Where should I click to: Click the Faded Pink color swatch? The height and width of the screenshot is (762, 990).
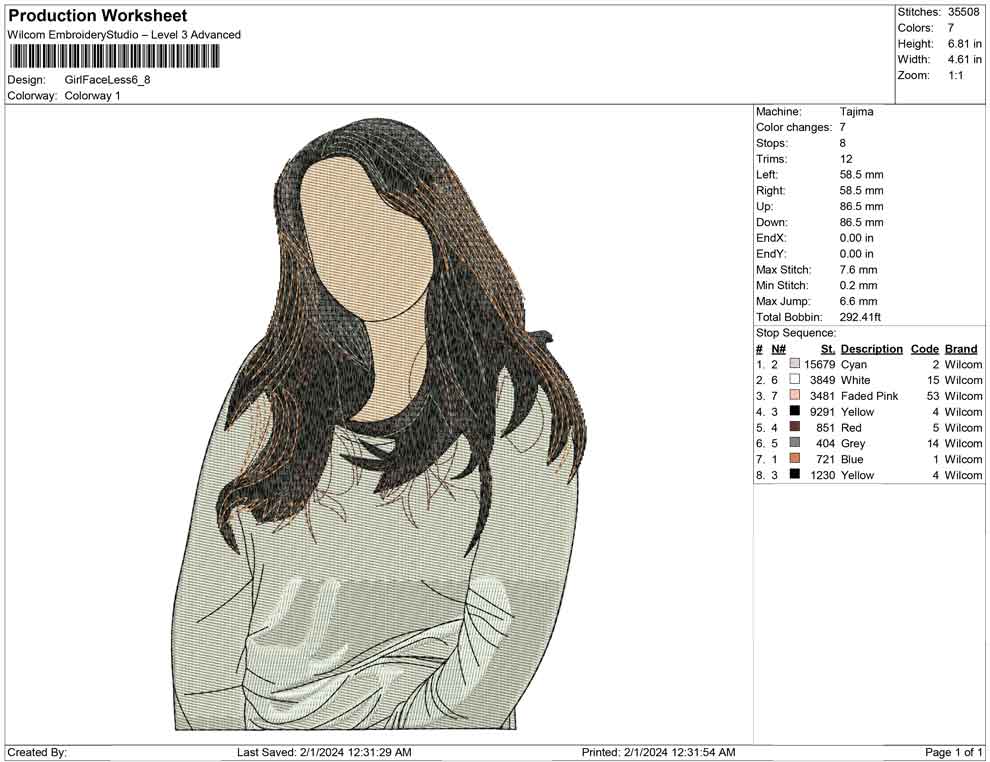(795, 396)
